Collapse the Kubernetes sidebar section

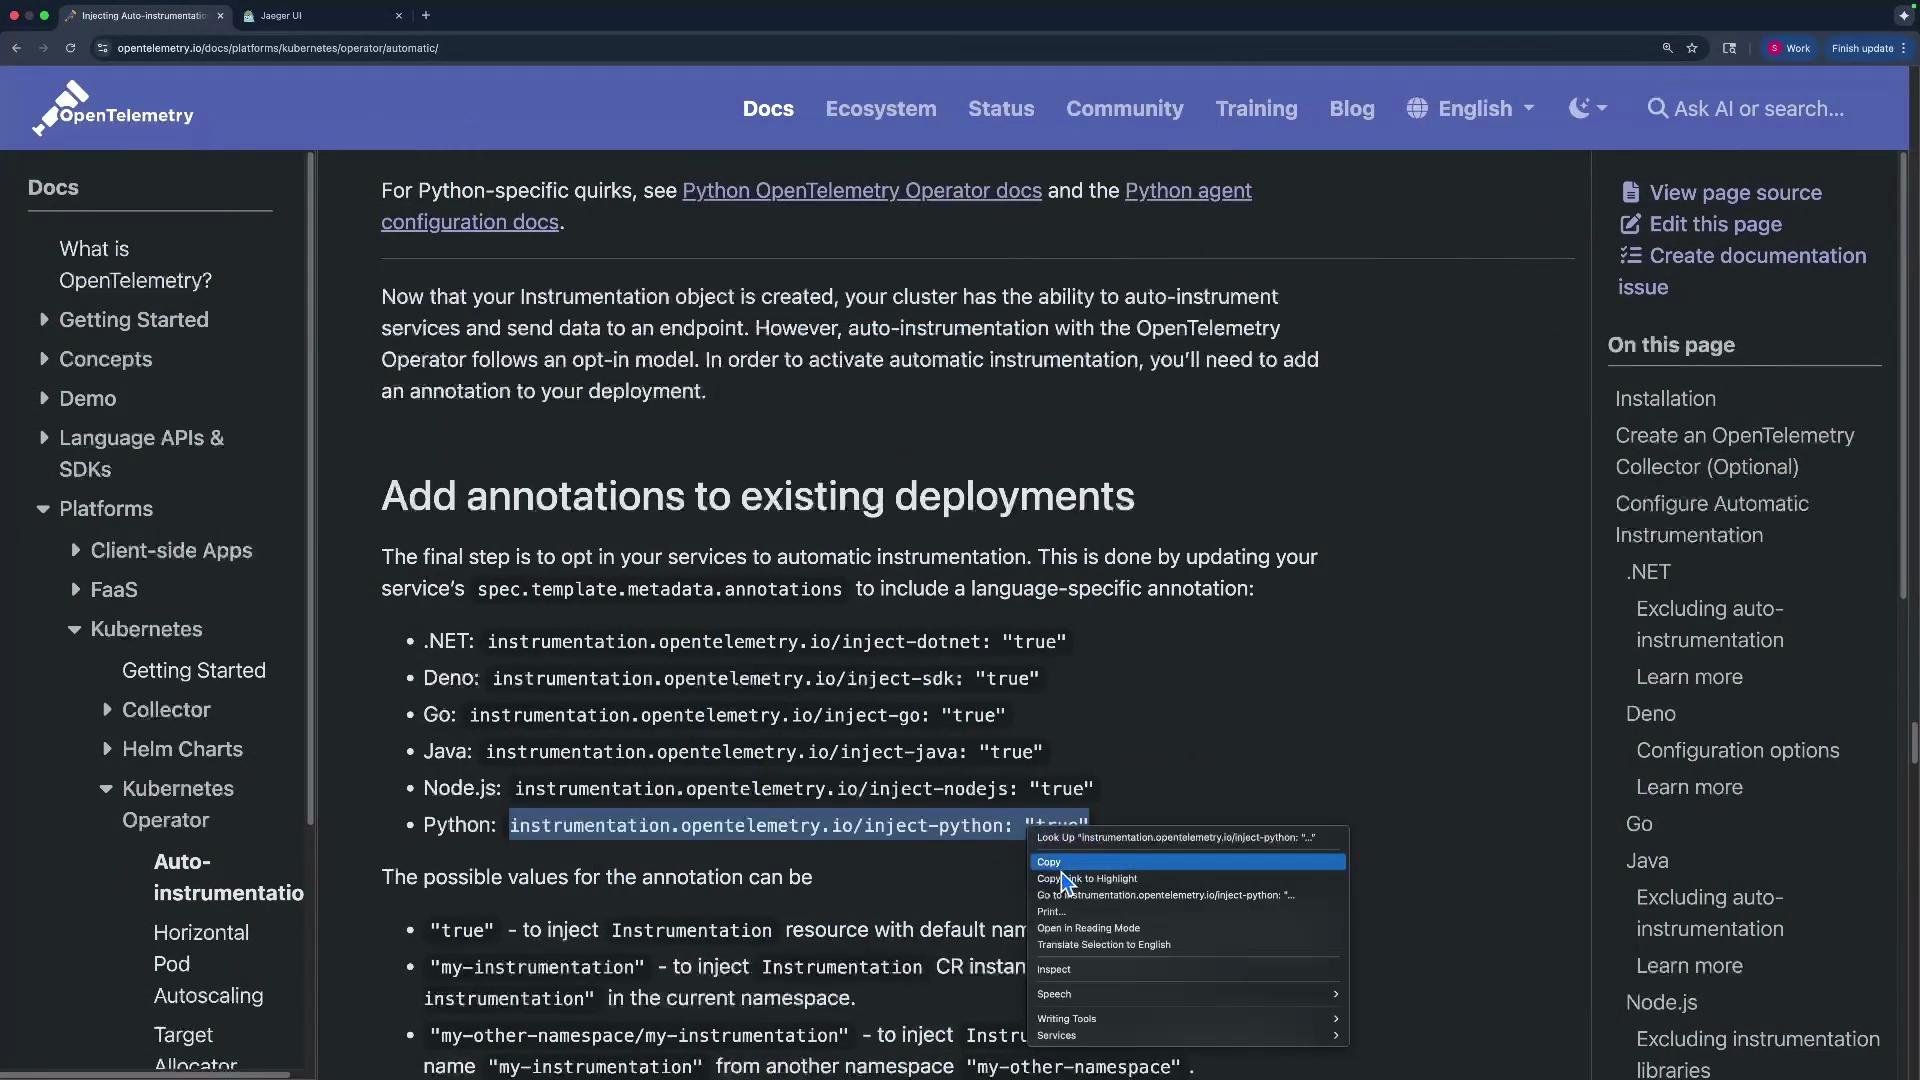coord(74,630)
